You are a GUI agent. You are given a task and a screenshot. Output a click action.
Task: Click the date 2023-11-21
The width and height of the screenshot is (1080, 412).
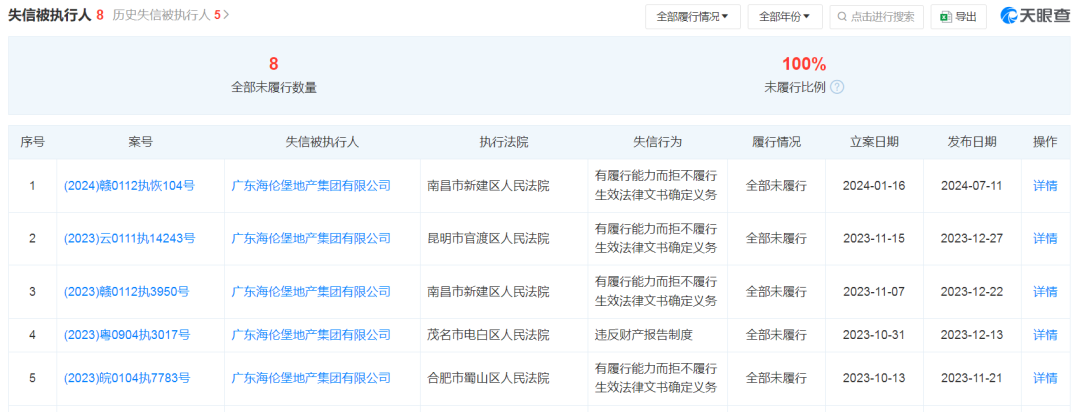pyautogui.click(x=971, y=378)
